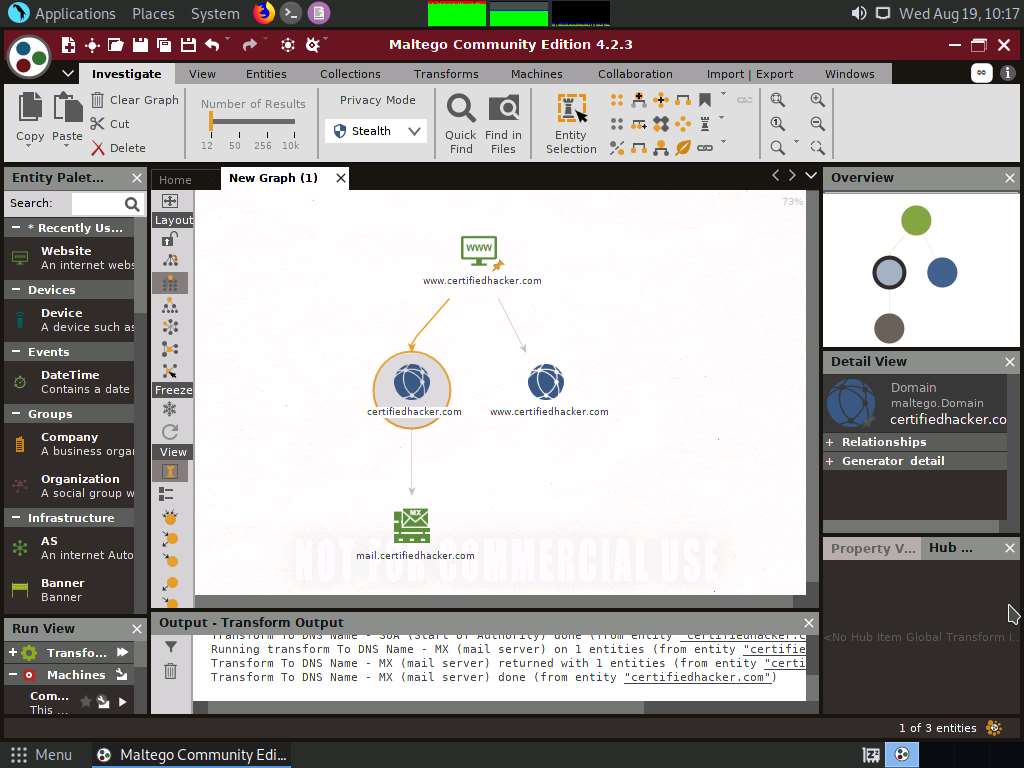Activate the Entity Selection tool
The height and width of the screenshot is (768, 1024).
click(571, 123)
